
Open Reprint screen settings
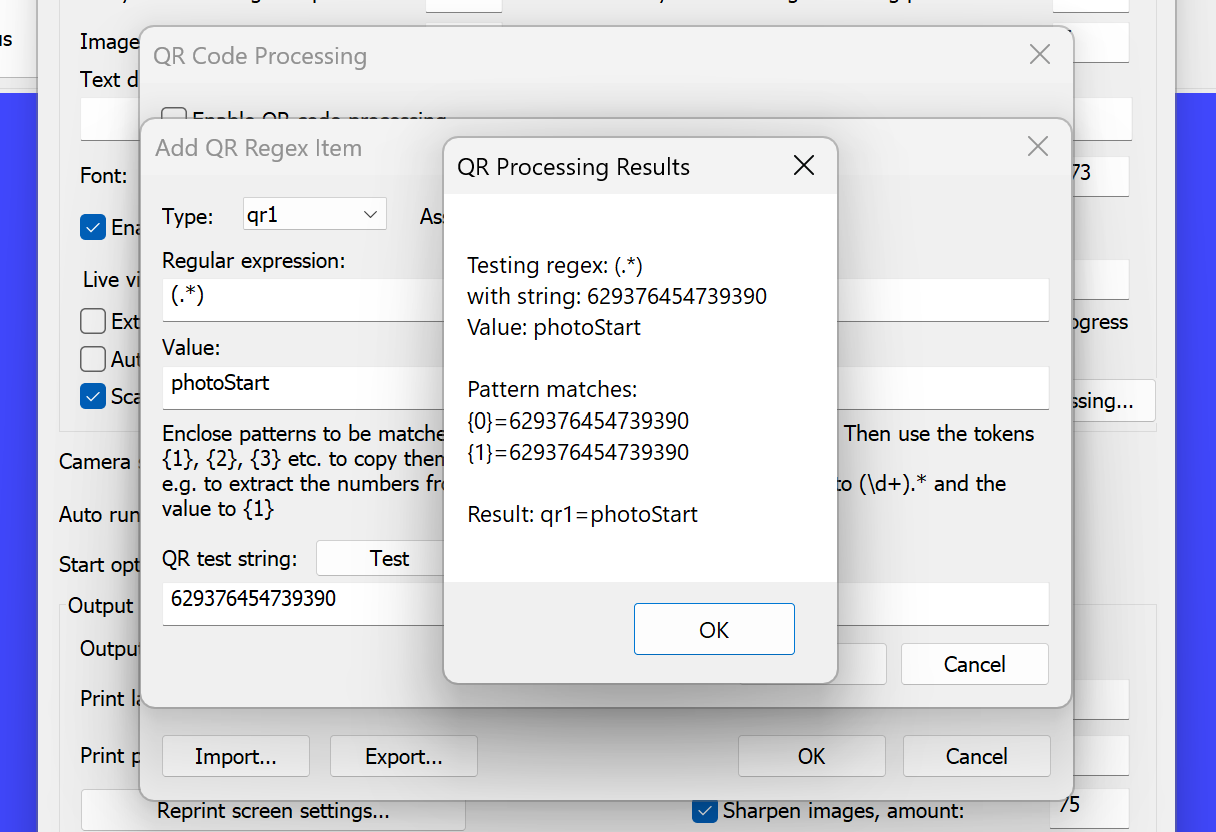coord(272,810)
